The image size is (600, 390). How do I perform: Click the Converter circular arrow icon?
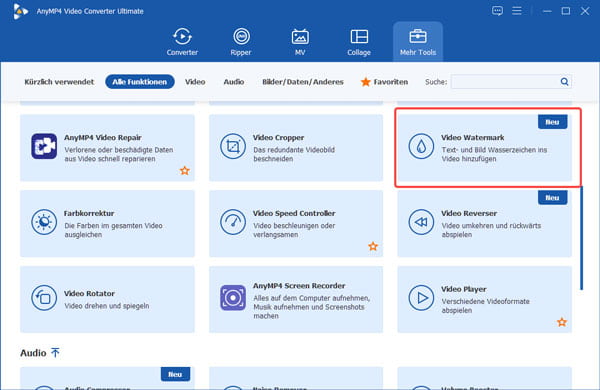[x=182, y=37]
